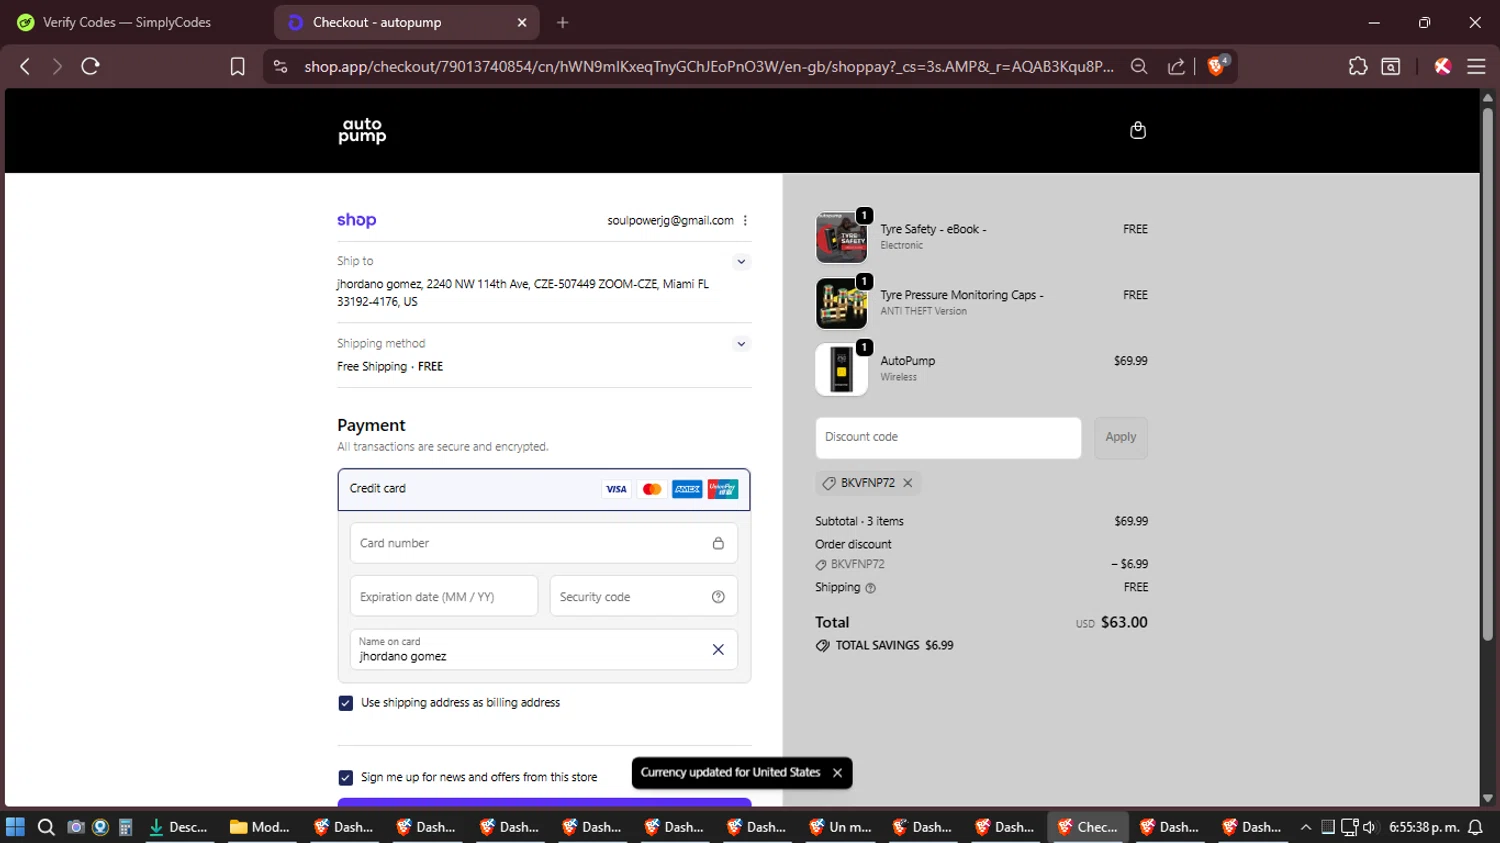1500x843 pixels.
Task: Click the Subtotal $69.99 value
Action: point(1131,521)
